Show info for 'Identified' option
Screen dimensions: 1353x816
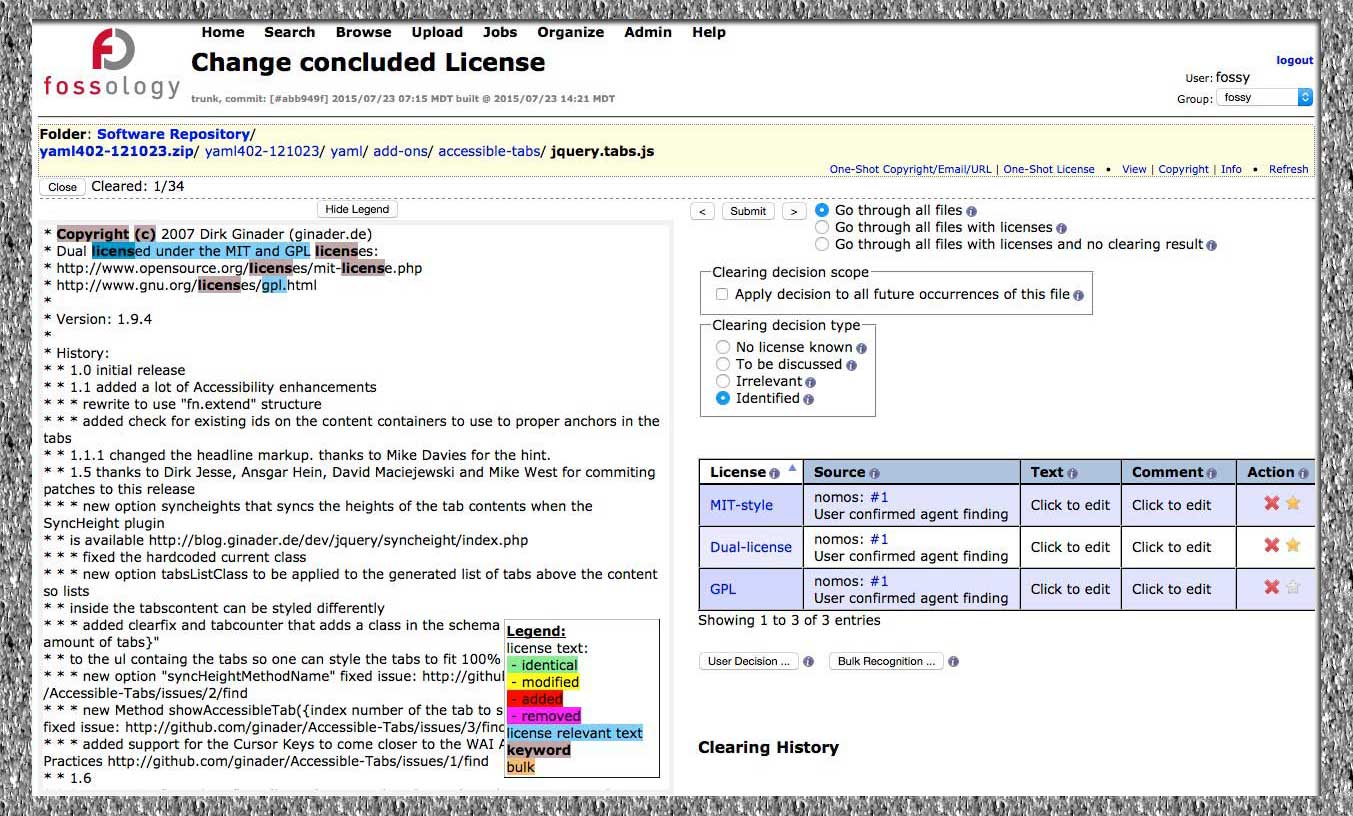808,399
